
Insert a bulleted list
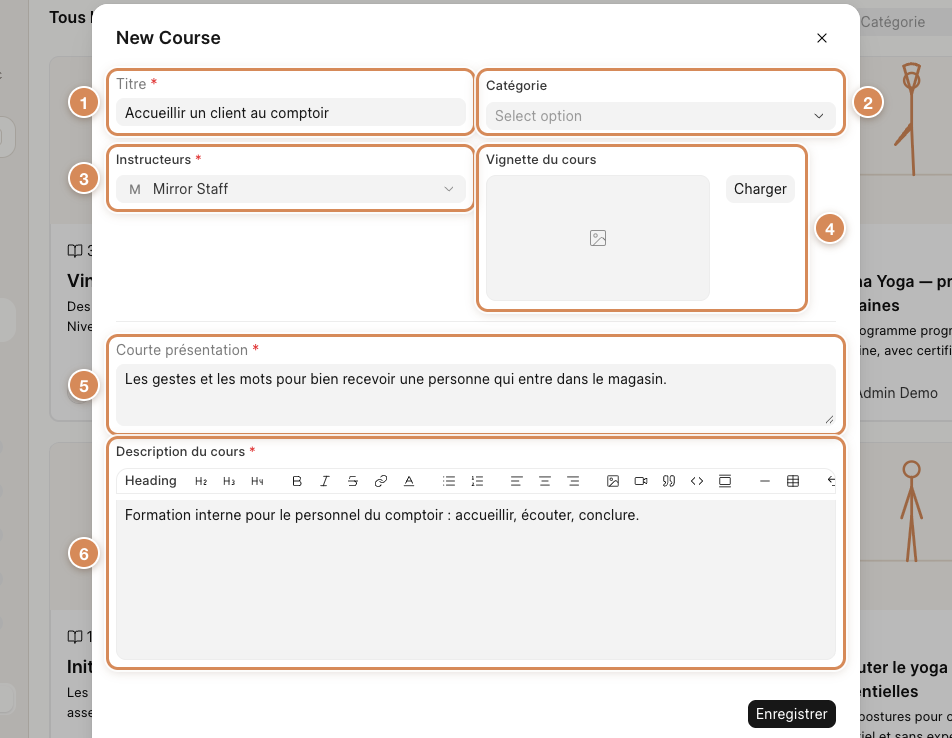pyautogui.click(x=449, y=481)
